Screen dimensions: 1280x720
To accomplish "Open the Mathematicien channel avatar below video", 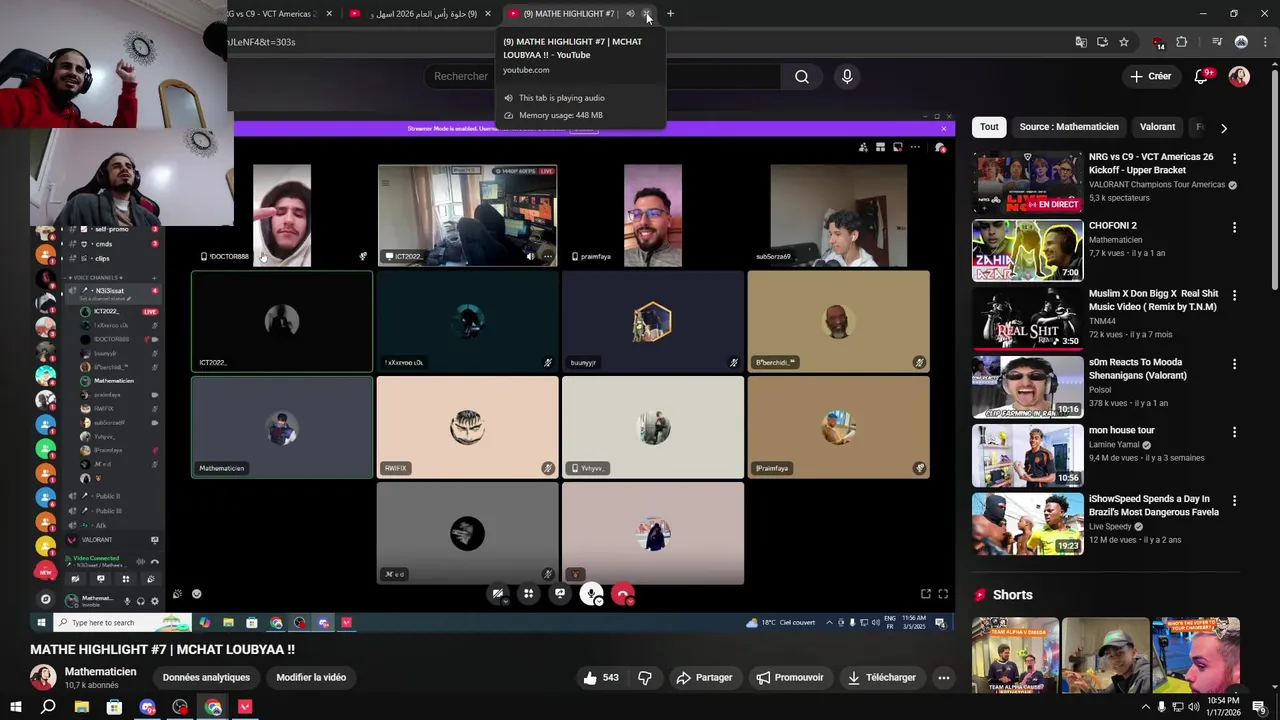I will tap(43, 678).
